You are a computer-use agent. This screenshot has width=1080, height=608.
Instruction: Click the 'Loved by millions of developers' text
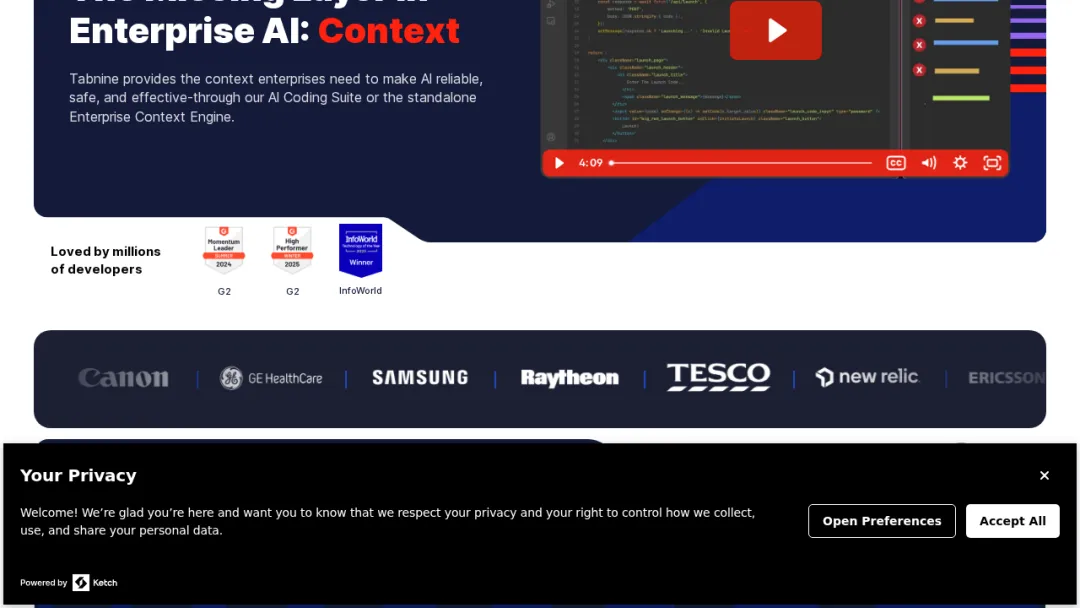click(105, 260)
